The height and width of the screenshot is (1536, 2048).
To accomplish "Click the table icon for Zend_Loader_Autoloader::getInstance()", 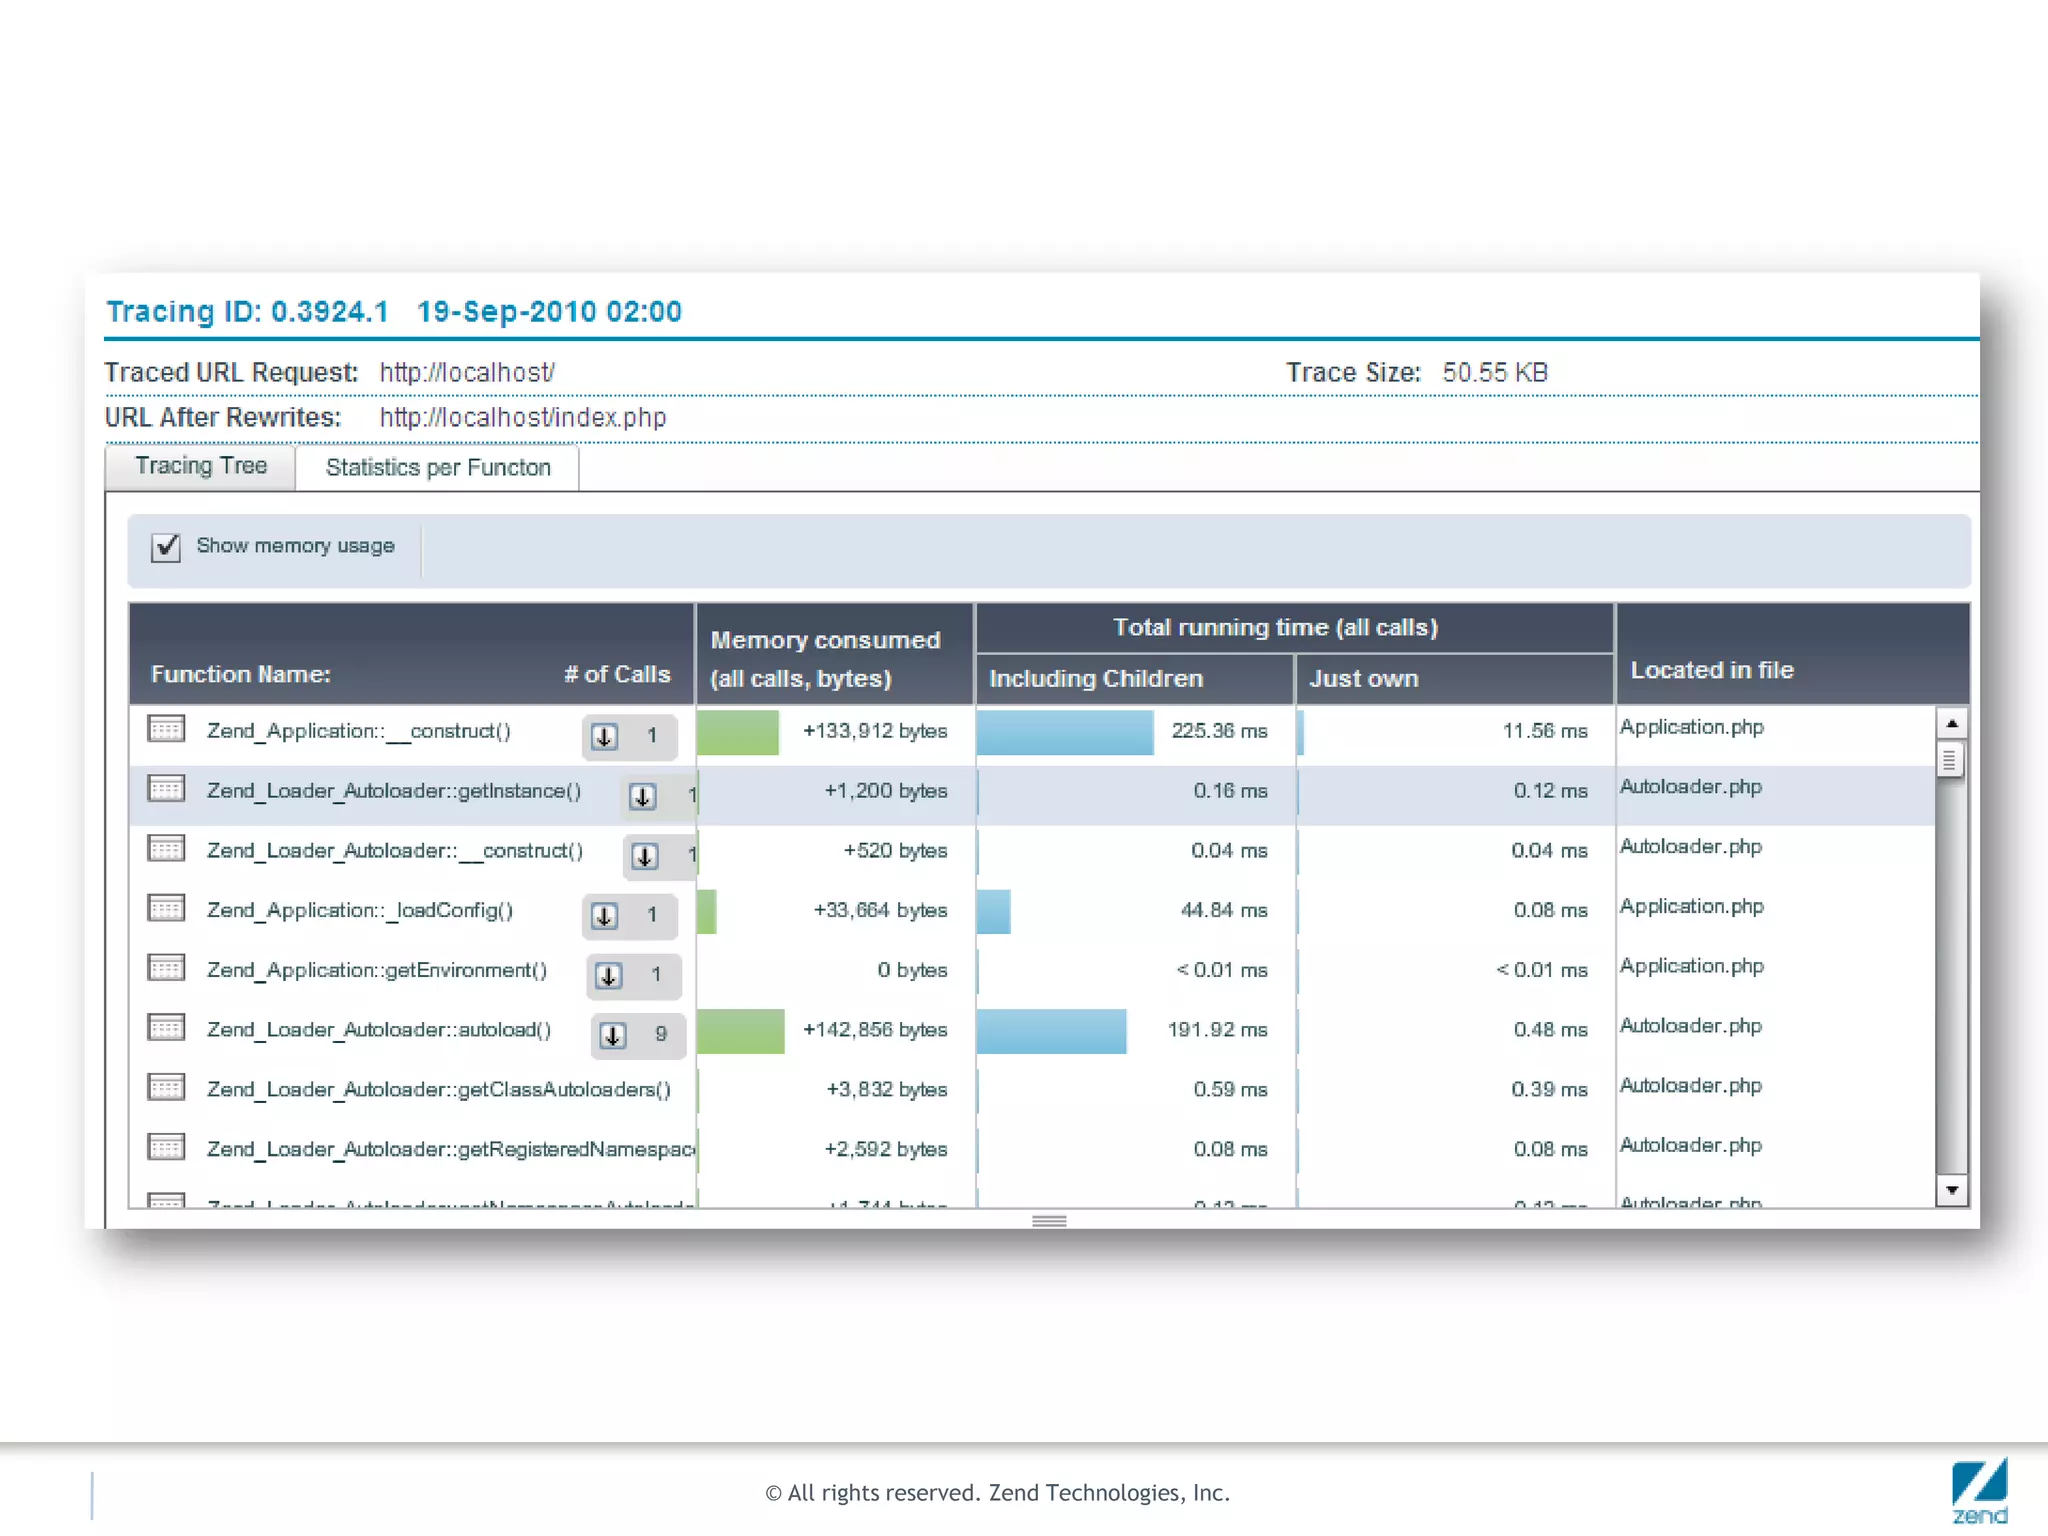I will [x=166, y=789].
